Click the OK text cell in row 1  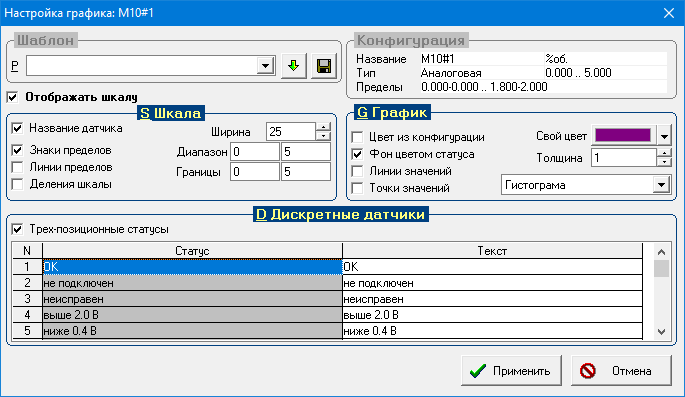pyautogui.click(x=492, y=266)
